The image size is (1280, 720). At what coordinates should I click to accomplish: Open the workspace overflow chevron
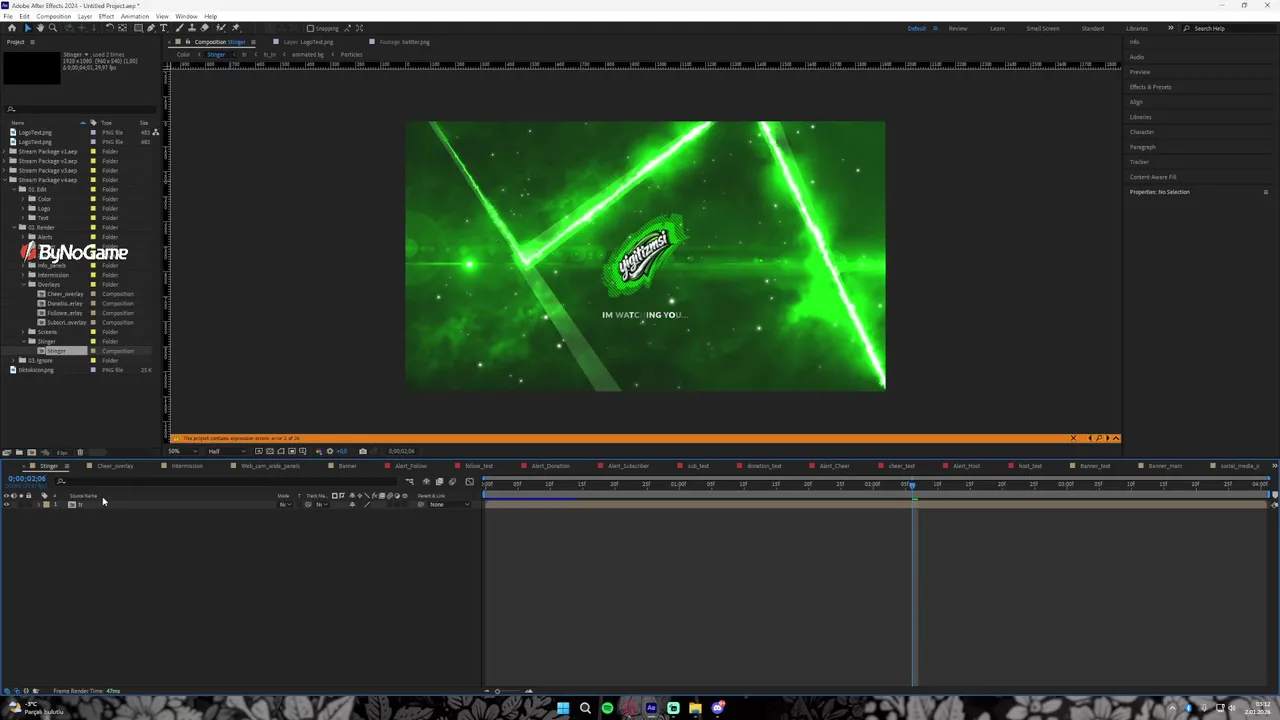[1170, 28]
